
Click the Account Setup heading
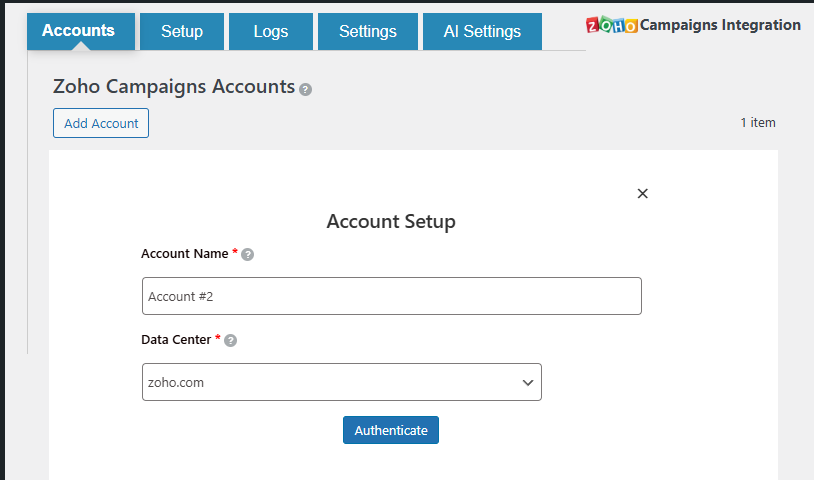[391, 221]
